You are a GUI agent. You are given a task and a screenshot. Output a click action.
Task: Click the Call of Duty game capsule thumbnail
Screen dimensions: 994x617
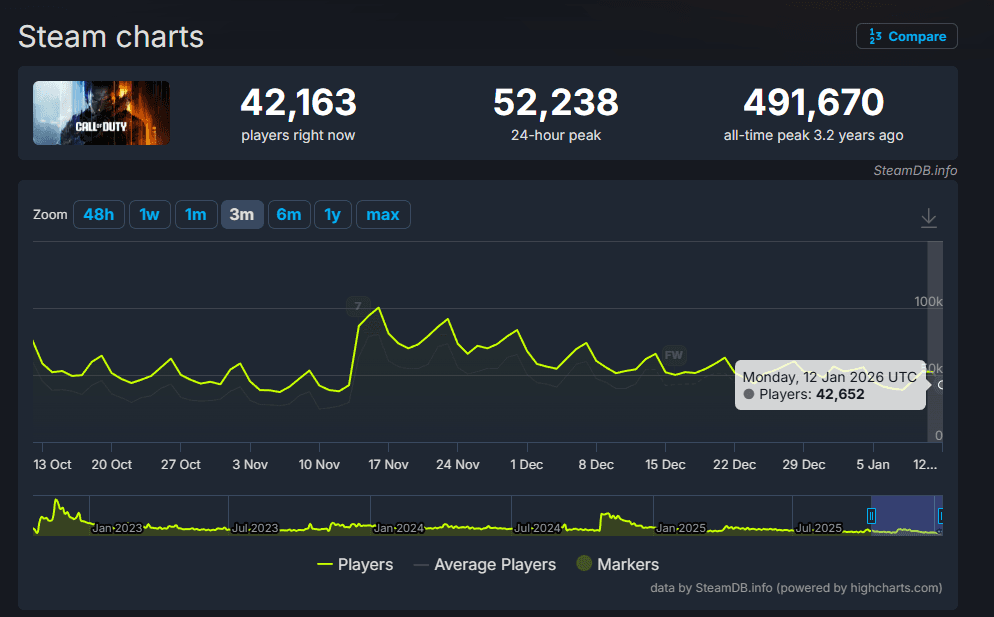(100, 113)
